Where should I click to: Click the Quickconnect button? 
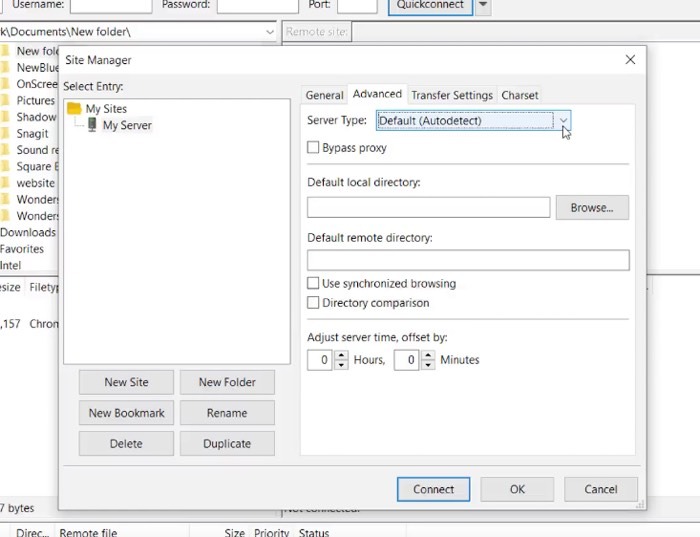[430, 6]
